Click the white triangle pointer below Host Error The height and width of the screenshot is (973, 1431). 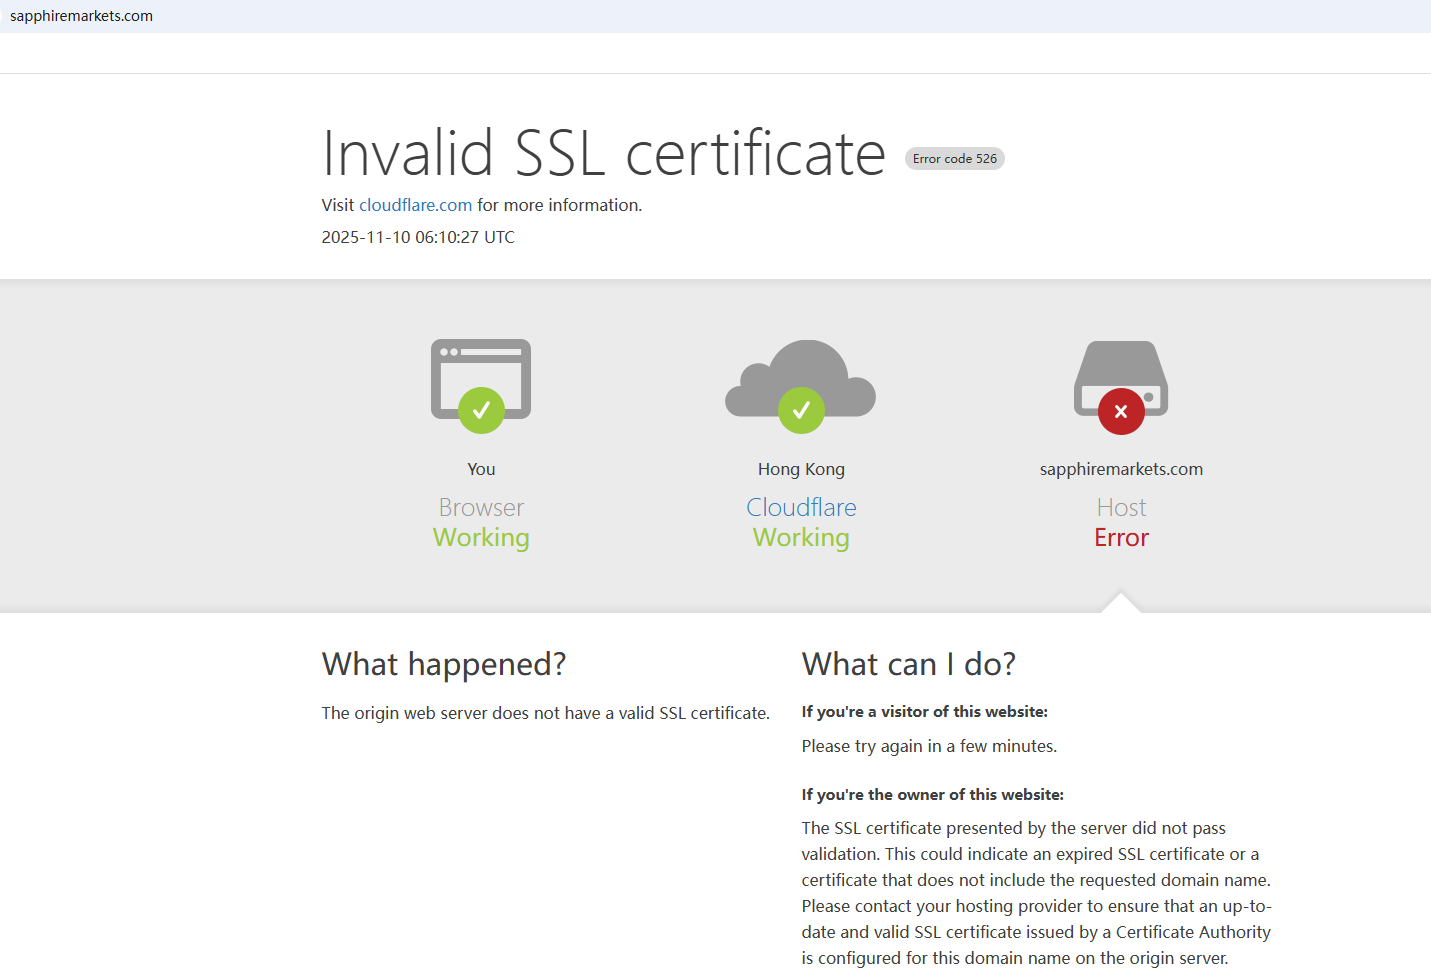point(1121,603)
